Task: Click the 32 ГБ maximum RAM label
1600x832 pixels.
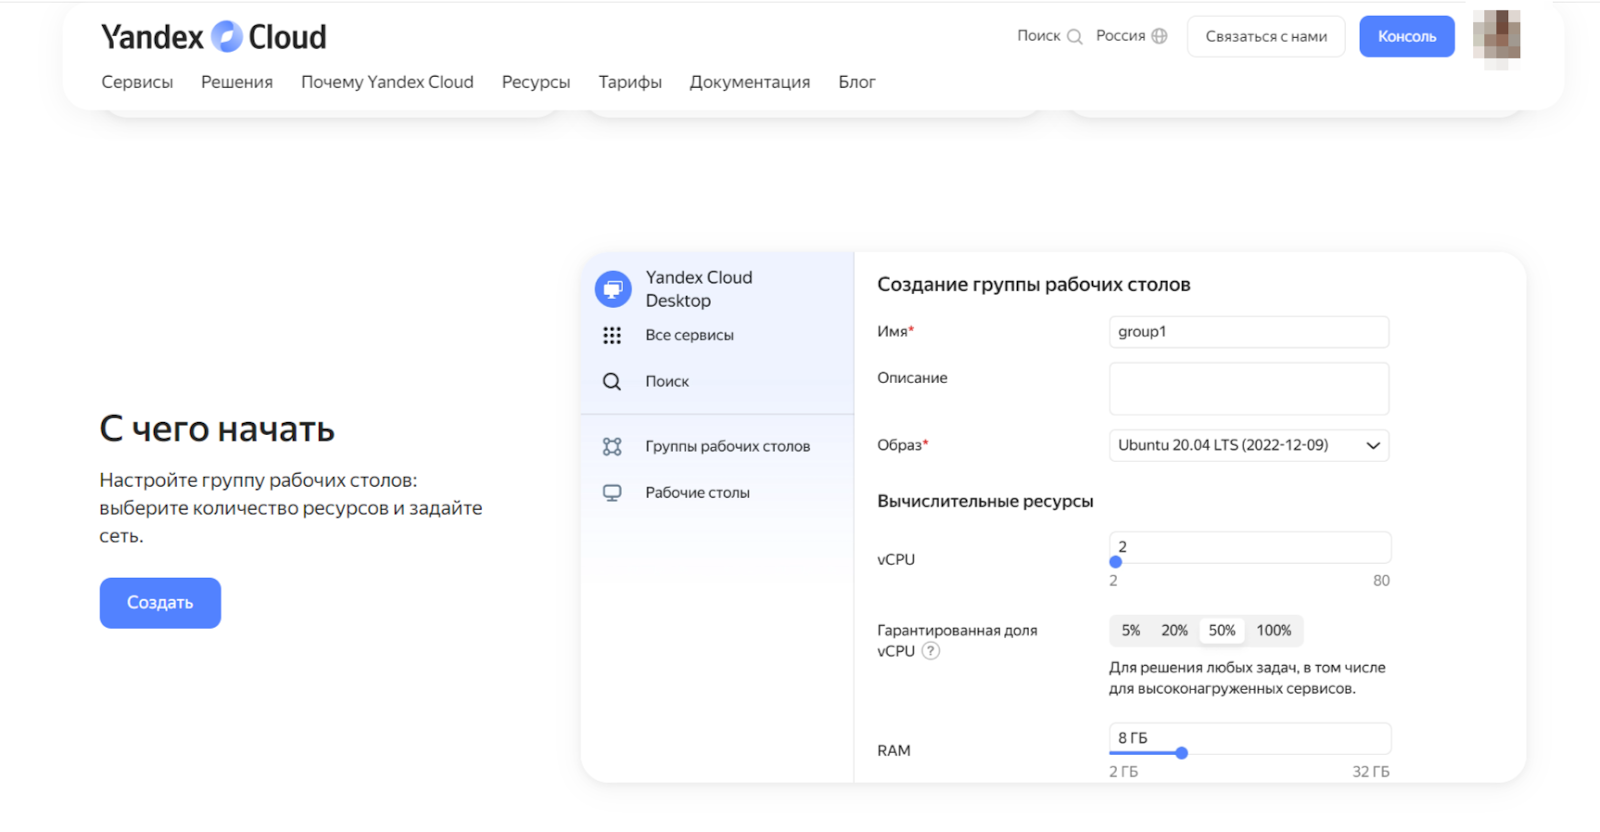Action: [1371, 772]
